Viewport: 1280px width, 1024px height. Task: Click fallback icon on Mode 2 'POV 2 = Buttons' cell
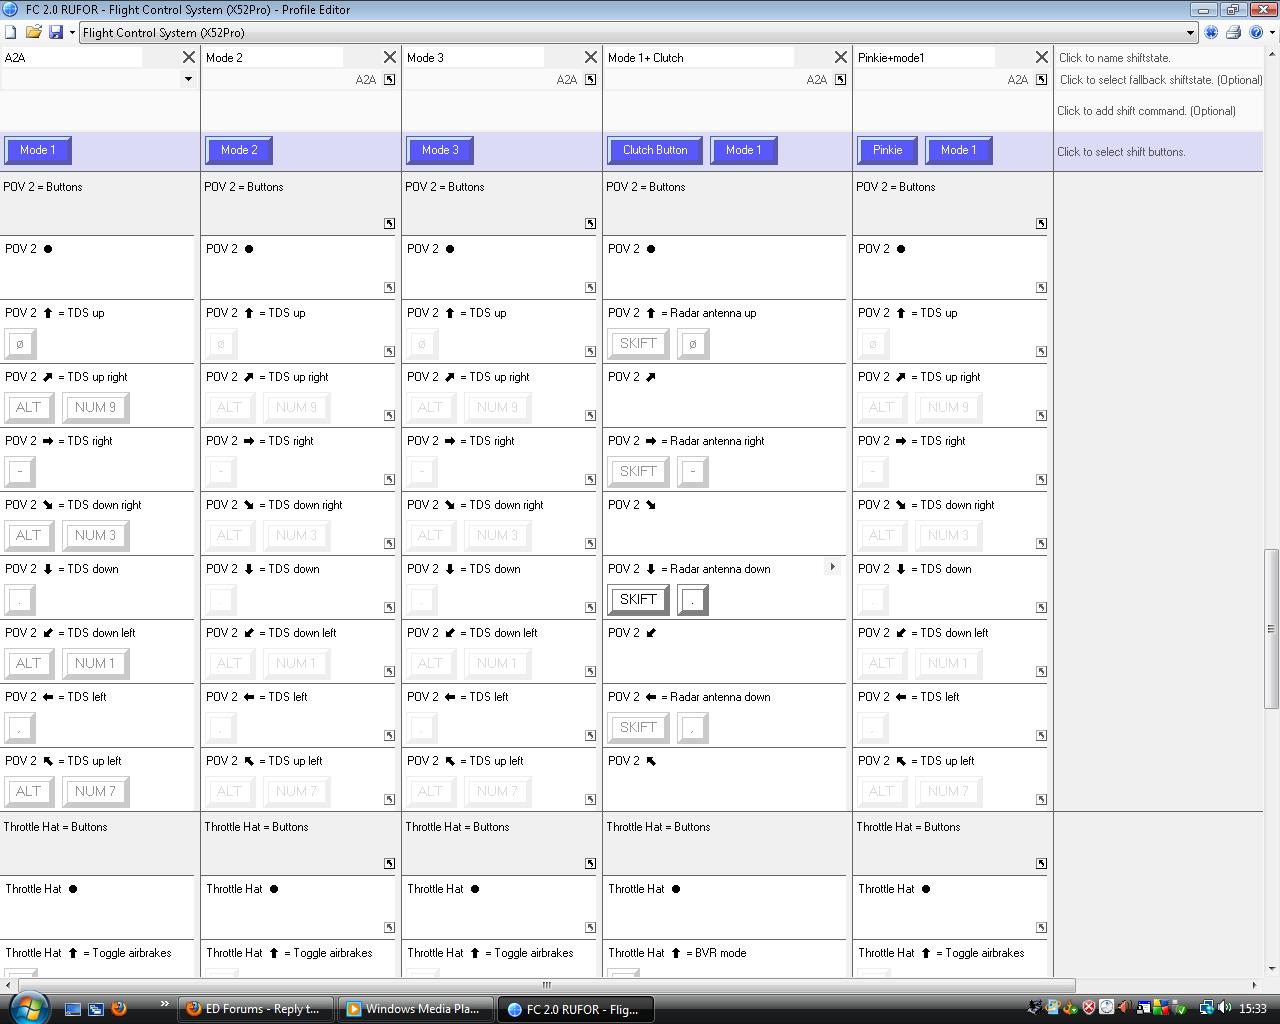pos(389,223)
